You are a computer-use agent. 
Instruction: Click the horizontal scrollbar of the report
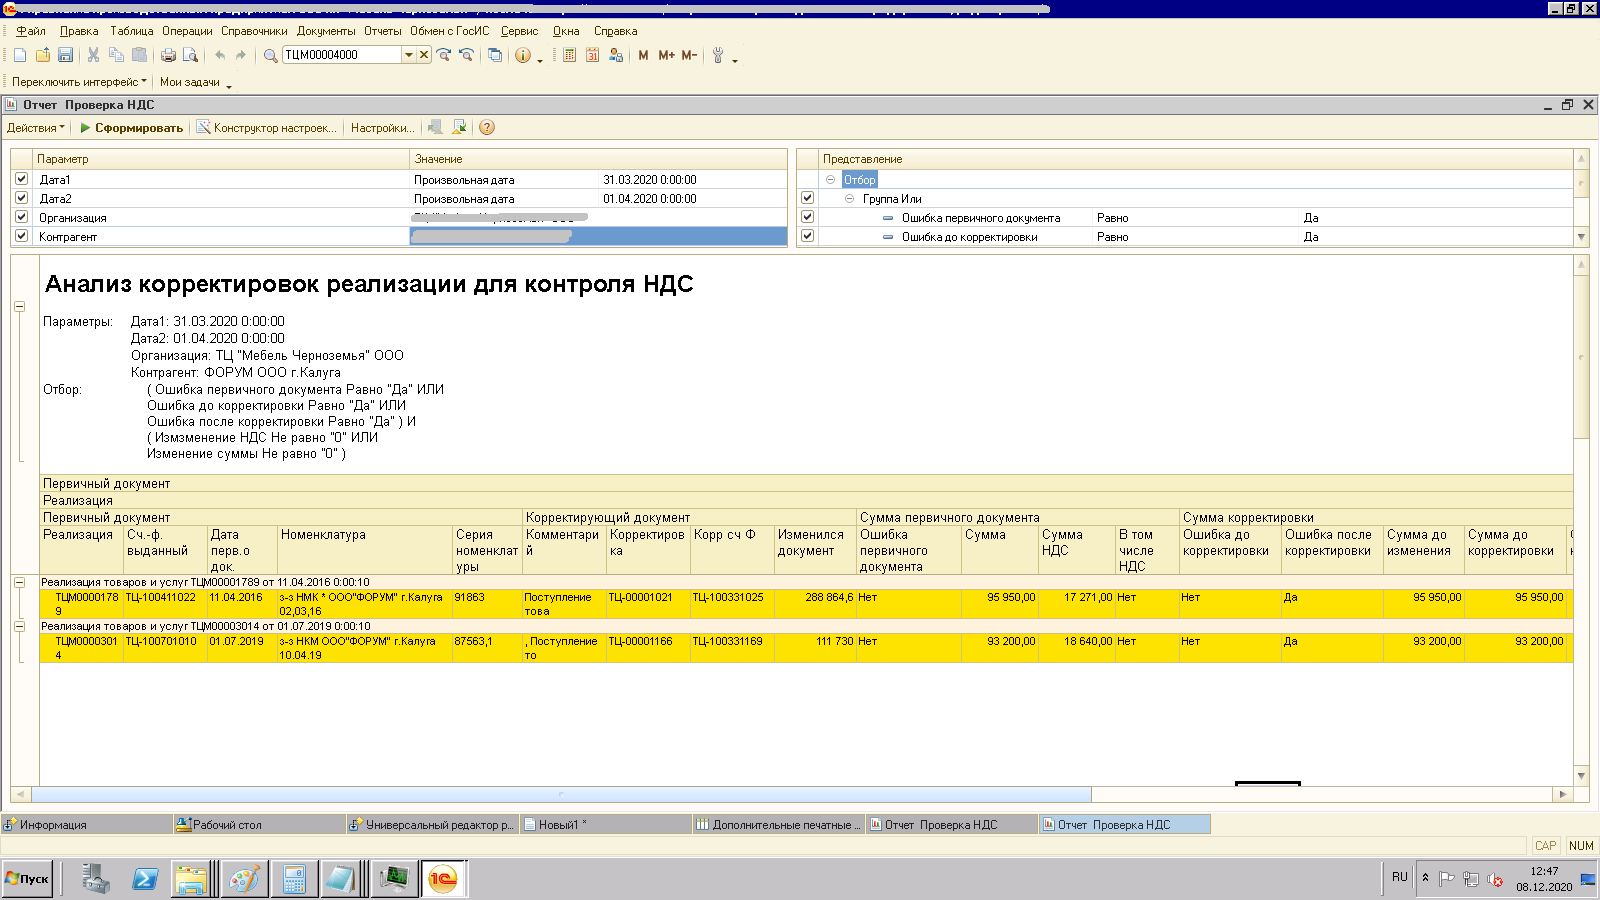(x=560, y=794)
